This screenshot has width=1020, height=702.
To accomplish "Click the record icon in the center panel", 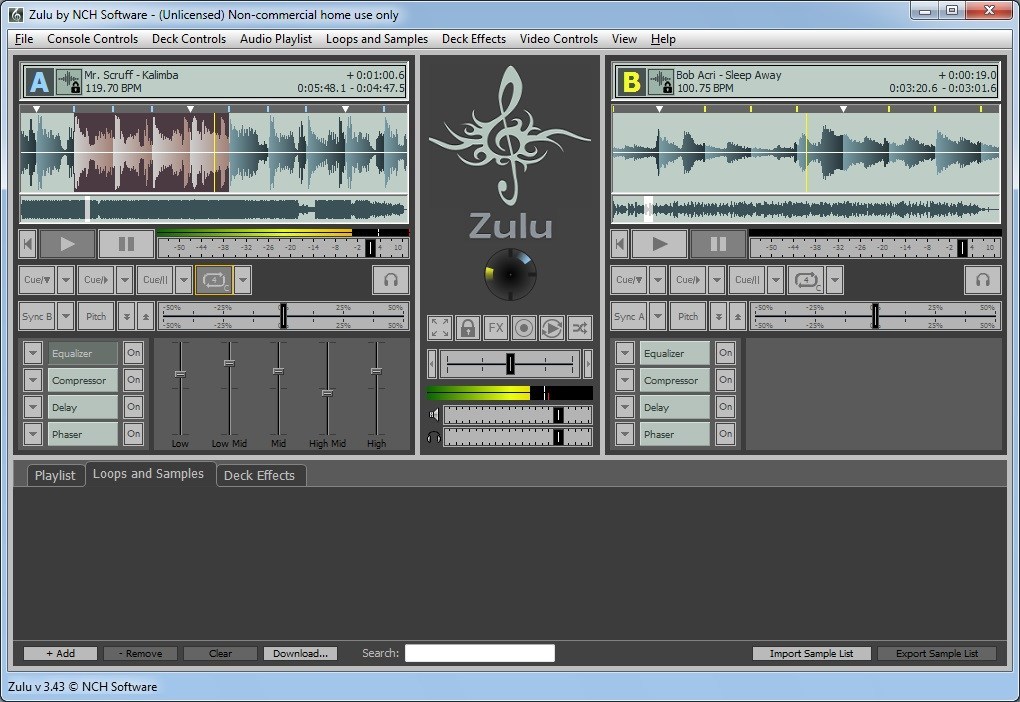I will tap(524, 327).
